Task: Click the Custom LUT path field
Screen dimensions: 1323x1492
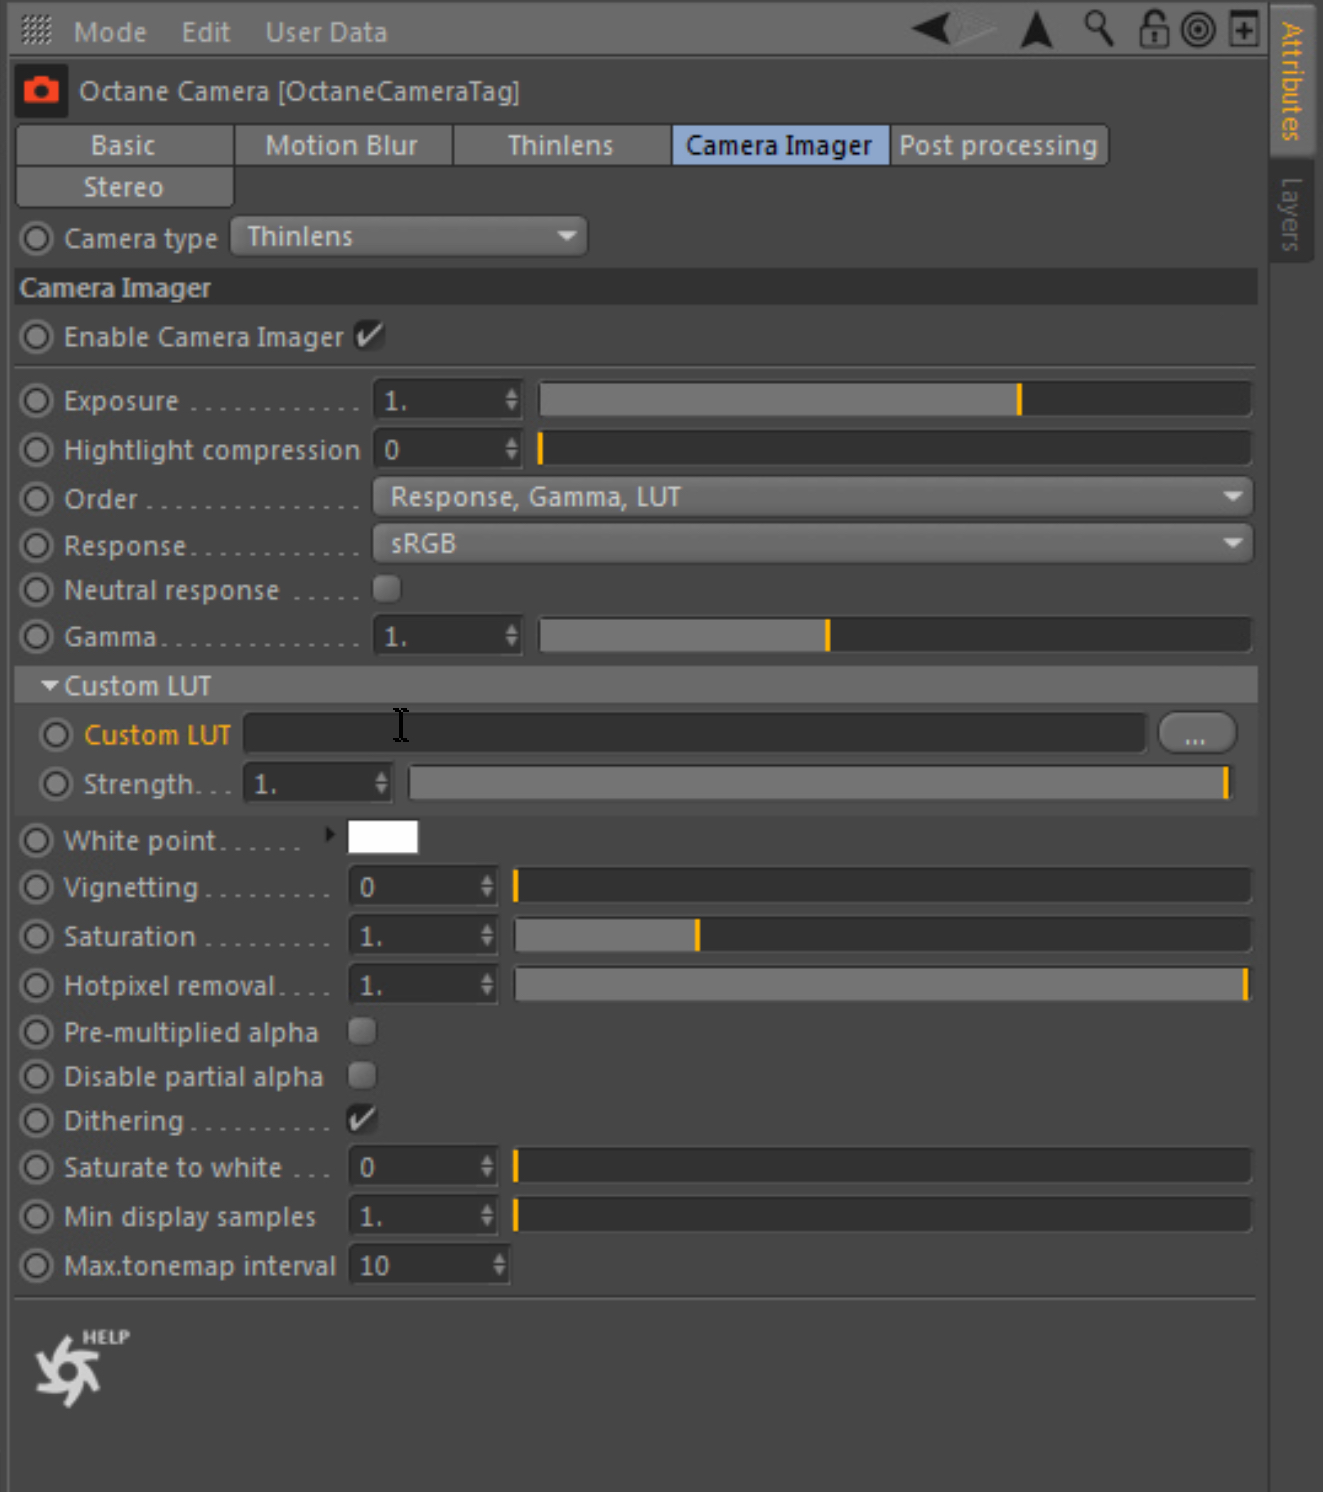Action: pyautogui.click(x=694, y=734)
